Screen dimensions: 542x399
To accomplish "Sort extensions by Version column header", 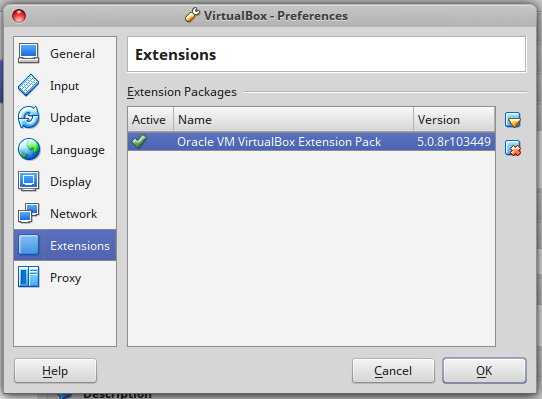I will (454, 120).
